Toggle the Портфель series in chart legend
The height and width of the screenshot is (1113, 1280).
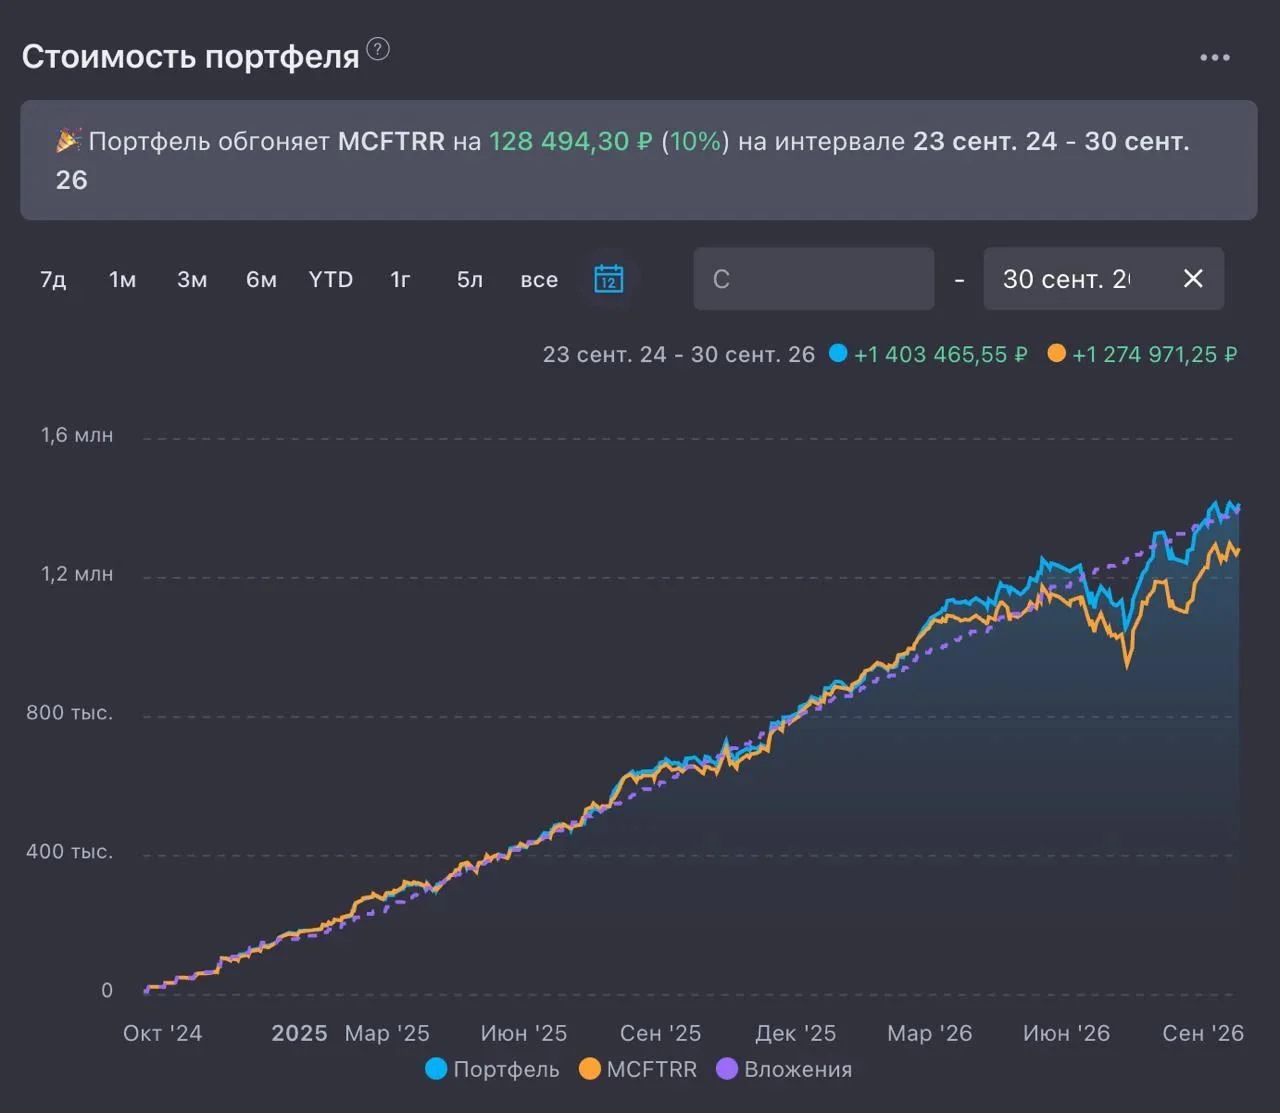click(x=492, y=1069)
